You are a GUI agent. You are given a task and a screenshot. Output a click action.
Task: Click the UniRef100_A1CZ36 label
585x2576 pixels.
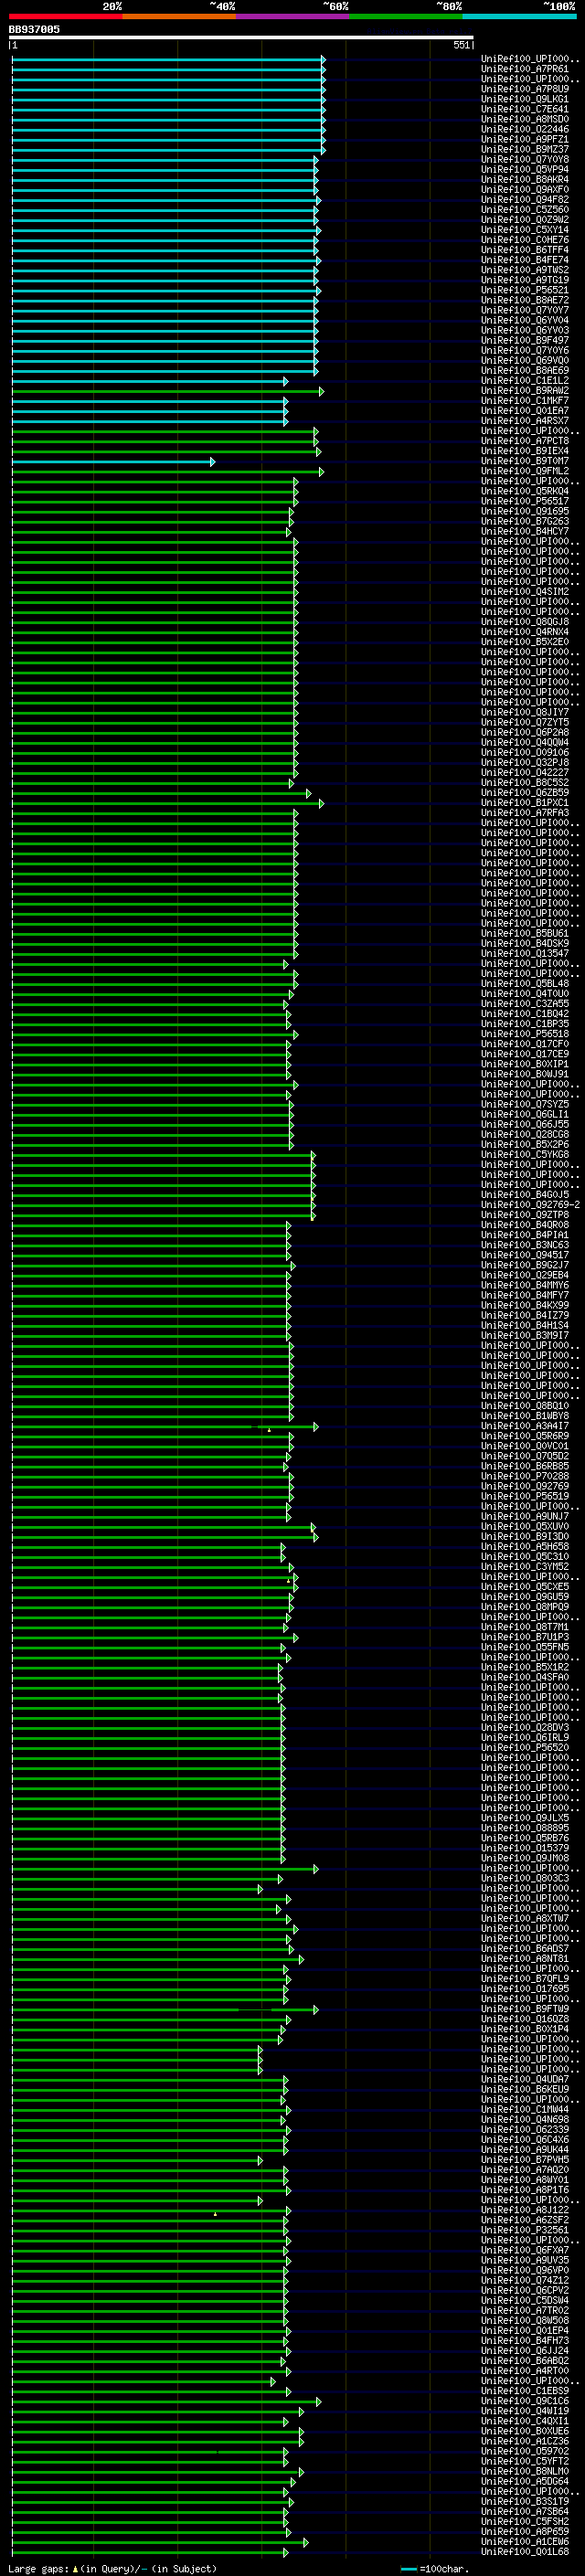525,2441
